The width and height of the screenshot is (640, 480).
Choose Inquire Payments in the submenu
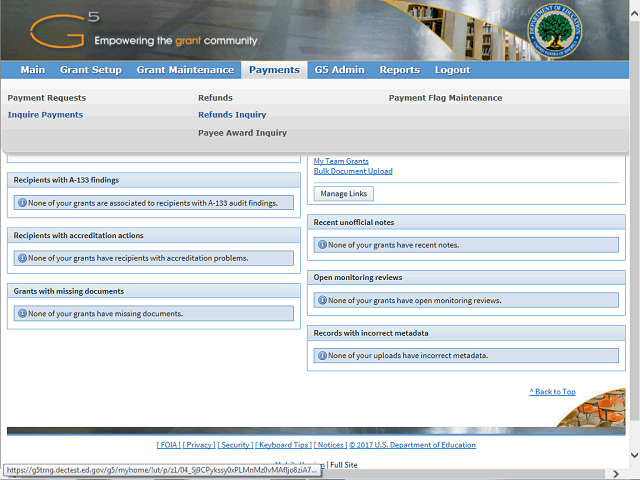[45, 115]
